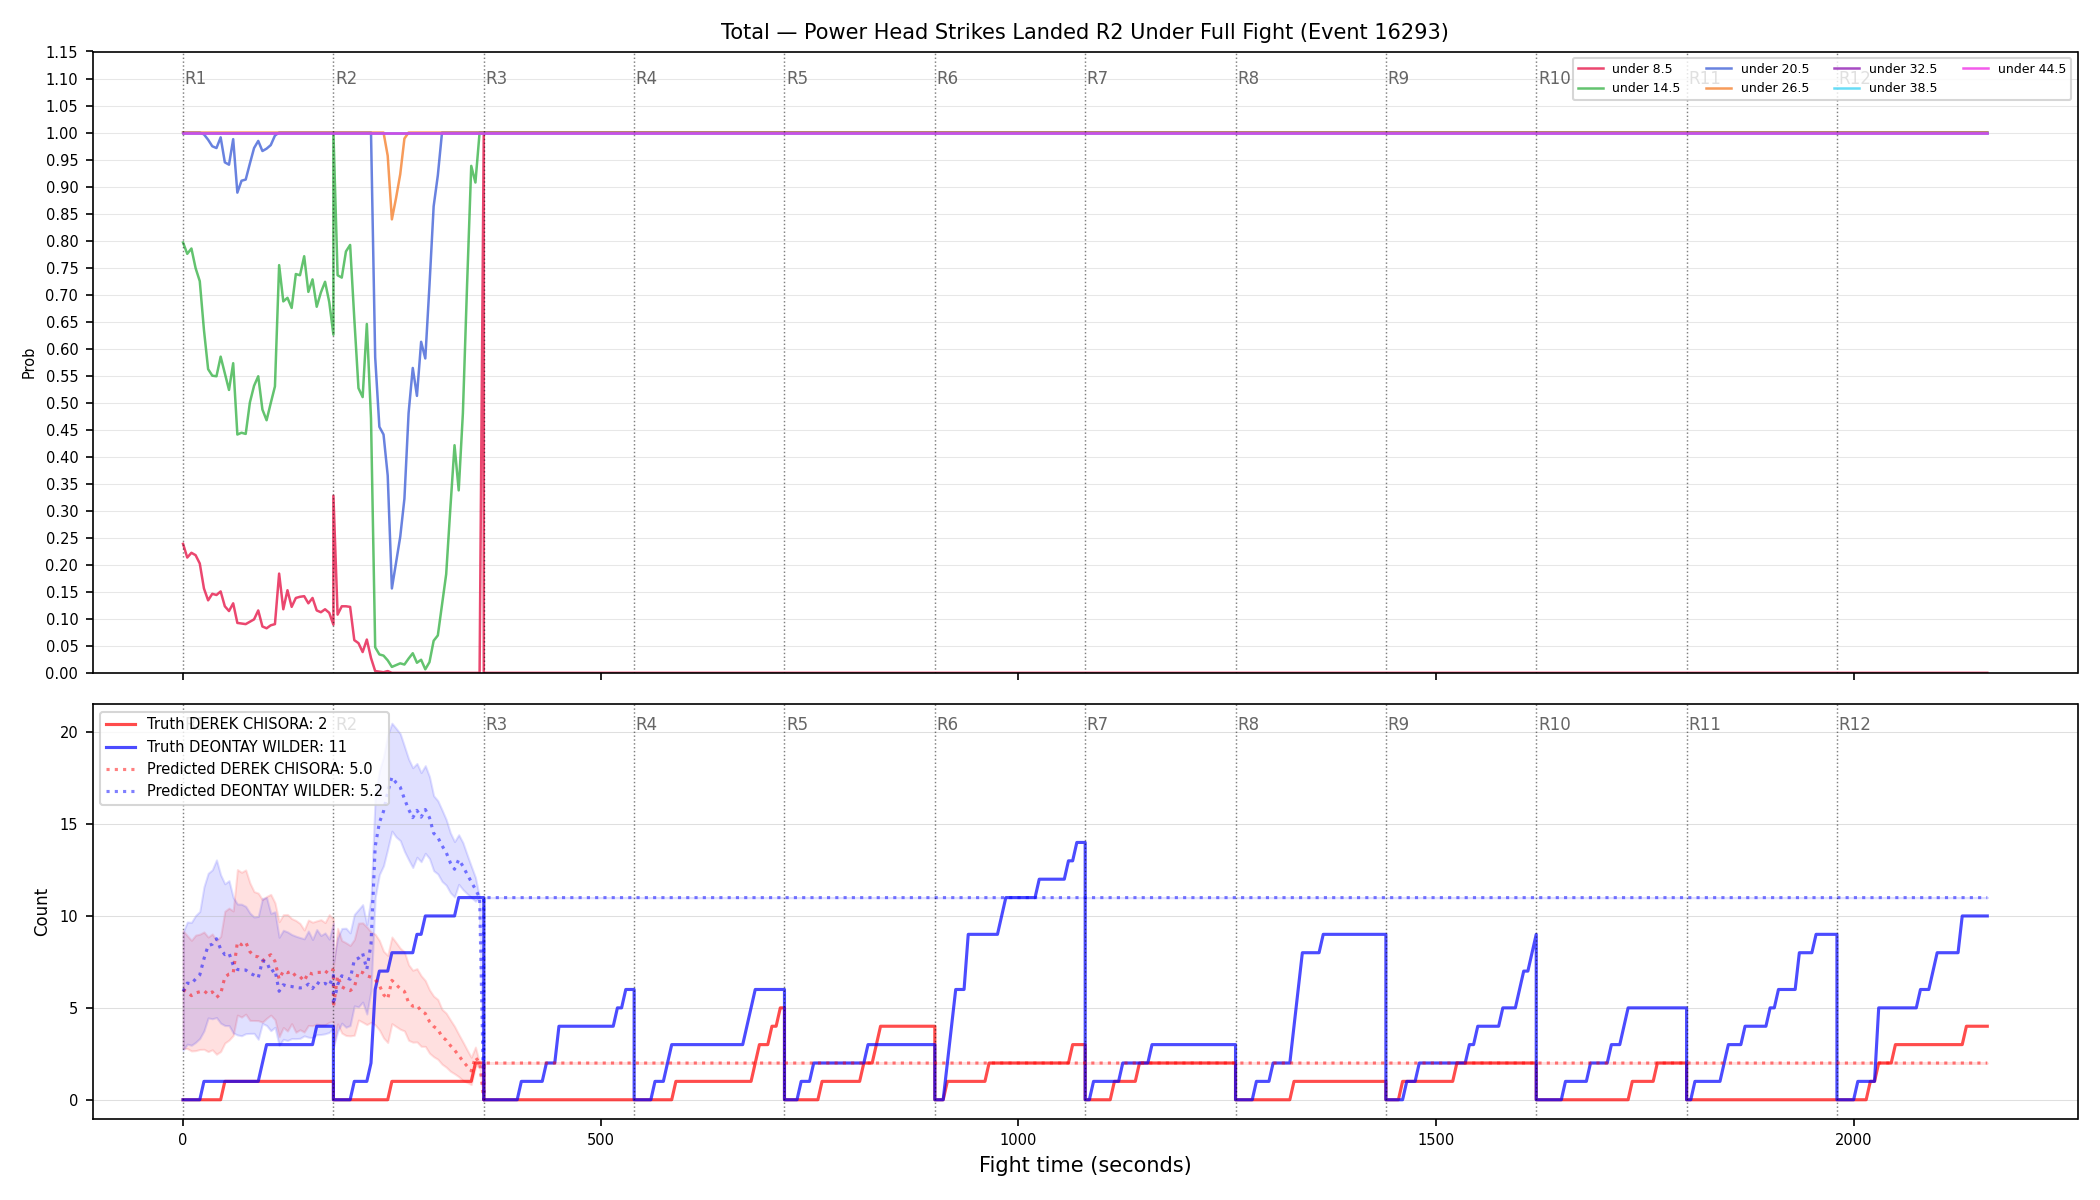Click the R12 round marker in the Count chart
This screenshot has height=1200, width=2100.
(1855, 724)
